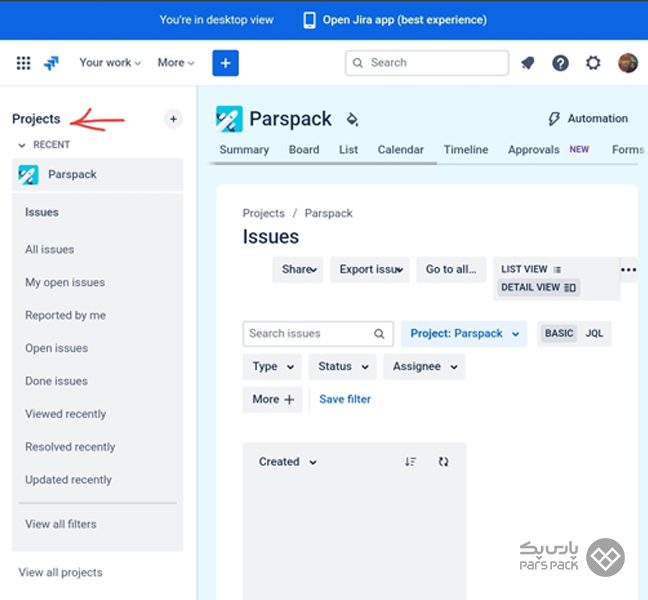This screenshot has width=648, height=600.
Task: Click the sort order icon
Action: click(410, 462)
